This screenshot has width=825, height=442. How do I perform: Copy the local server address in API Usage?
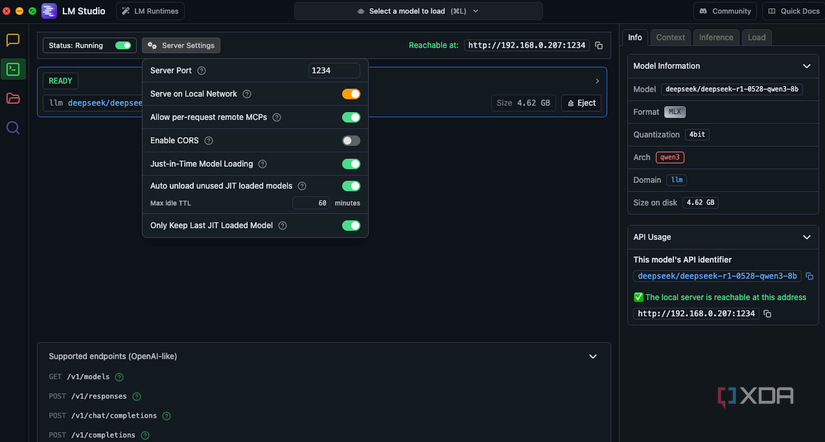click(x=768, y=314)
